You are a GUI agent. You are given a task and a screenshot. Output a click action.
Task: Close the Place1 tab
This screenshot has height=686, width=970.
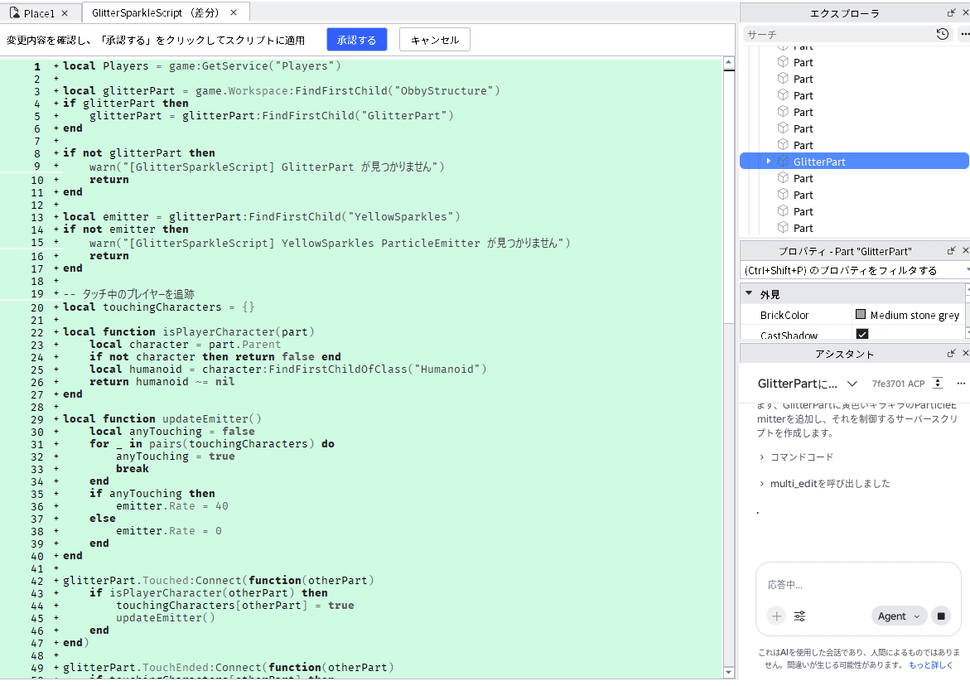65,13
